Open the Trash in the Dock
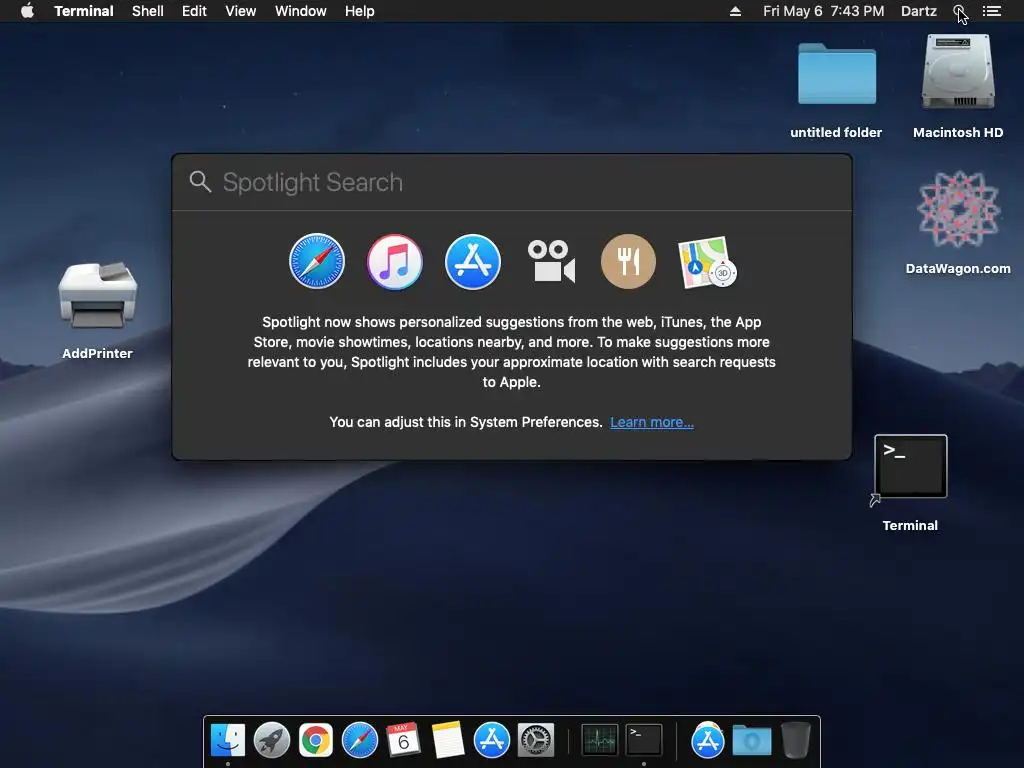The height and width of the screenshot is (768, 1024). (x=795, y=740)
